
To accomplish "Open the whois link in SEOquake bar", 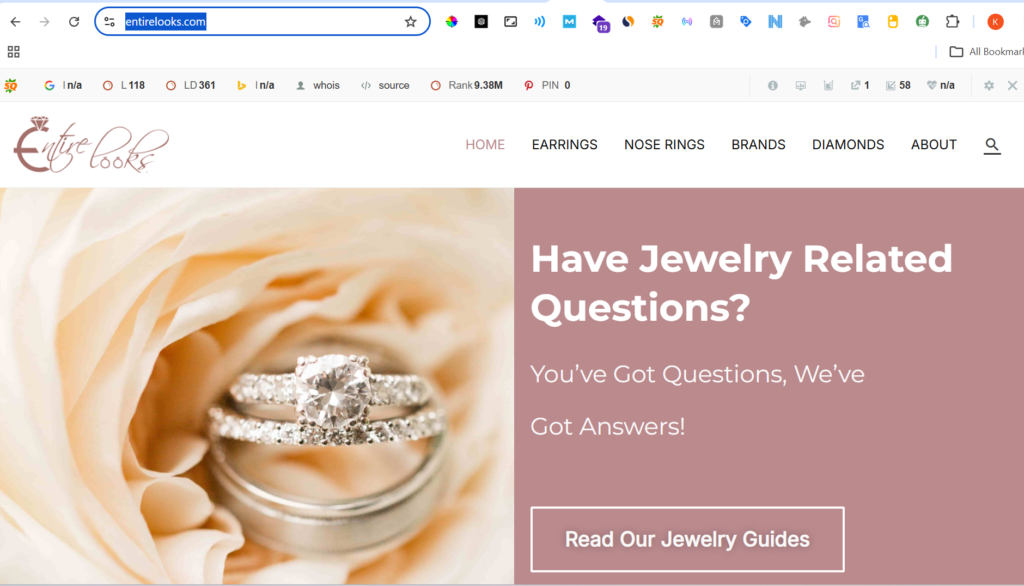I will [x=318, y=86].
